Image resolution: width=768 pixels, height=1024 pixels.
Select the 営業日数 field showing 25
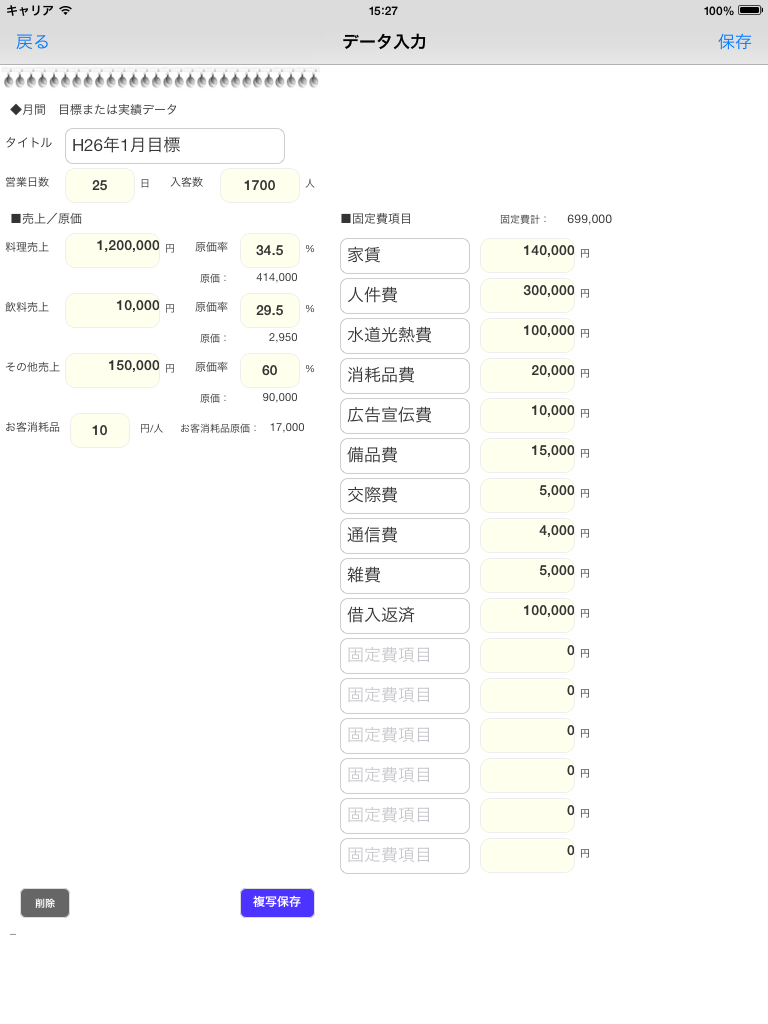pyautogui.click(x=100, y=185)
